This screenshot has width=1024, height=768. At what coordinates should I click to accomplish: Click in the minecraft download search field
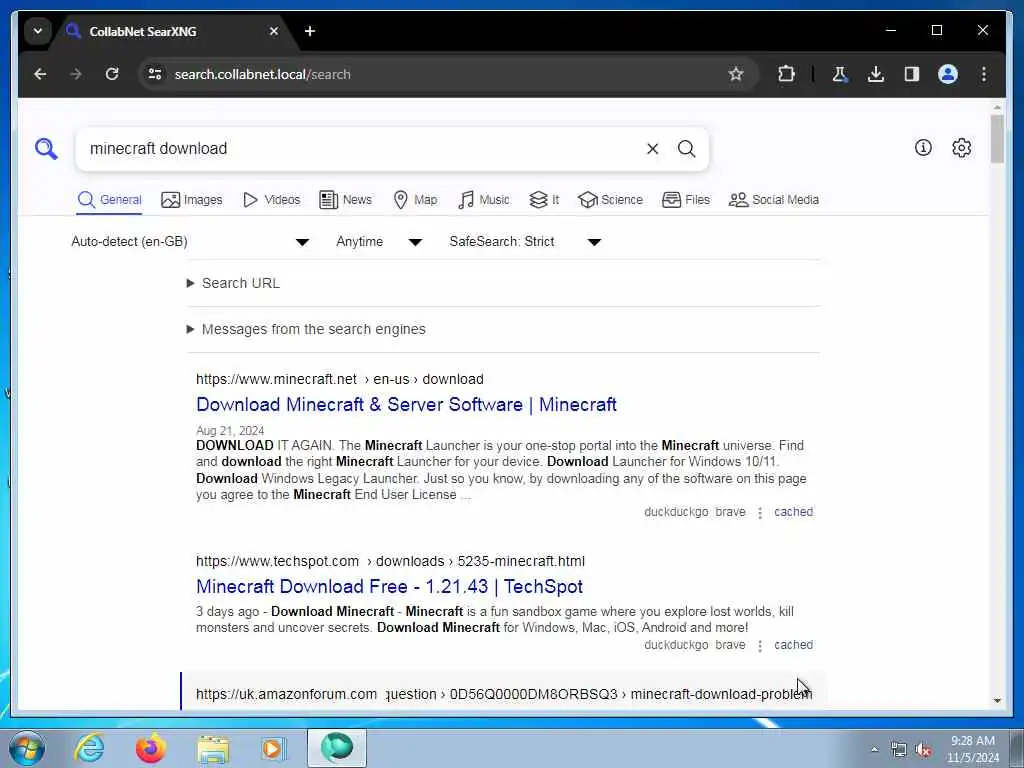pyautogui.click(x=359, y=149)
